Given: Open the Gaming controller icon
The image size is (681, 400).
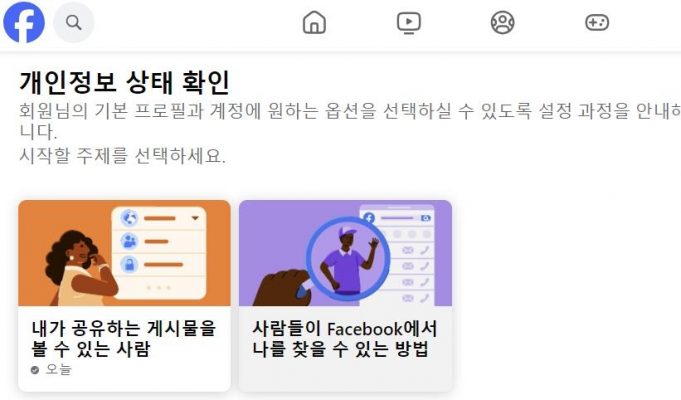Looking at the screenshot, I should pyautogui.click(x=597, y=22).
